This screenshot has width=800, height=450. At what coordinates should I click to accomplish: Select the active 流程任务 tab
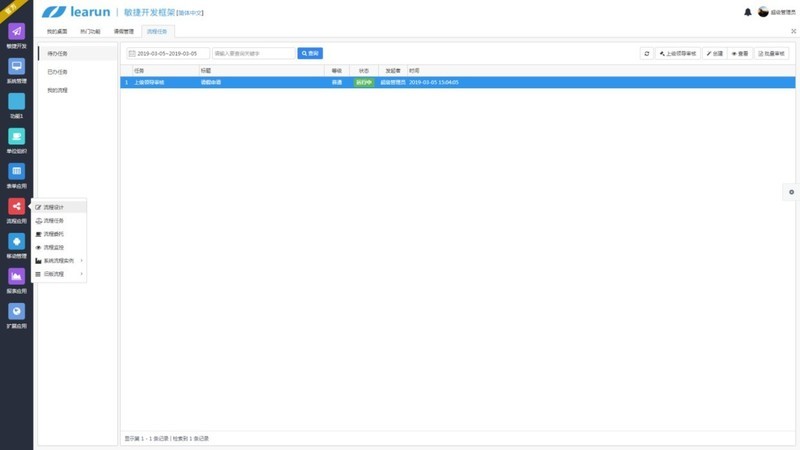click(157, 31)
